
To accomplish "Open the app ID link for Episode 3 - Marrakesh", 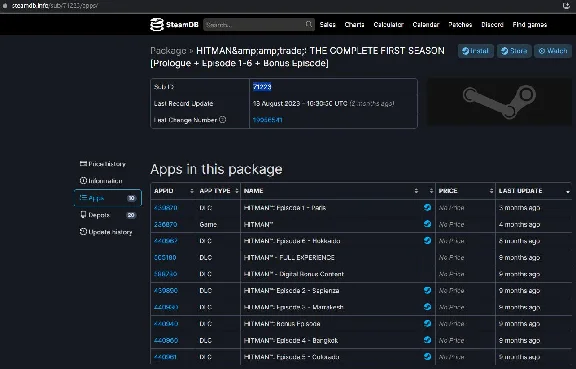I will (166, 307).
